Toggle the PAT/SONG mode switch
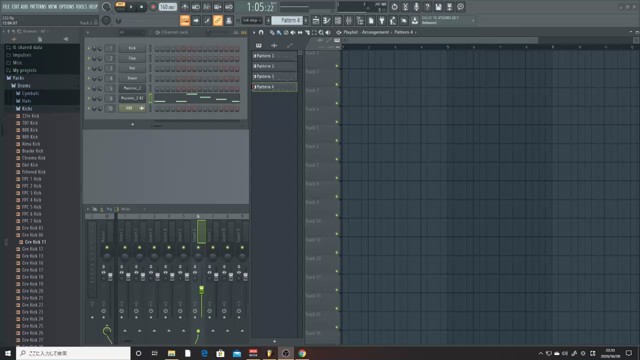Viewport: 640px width, 360px height. tap(120, 7)
